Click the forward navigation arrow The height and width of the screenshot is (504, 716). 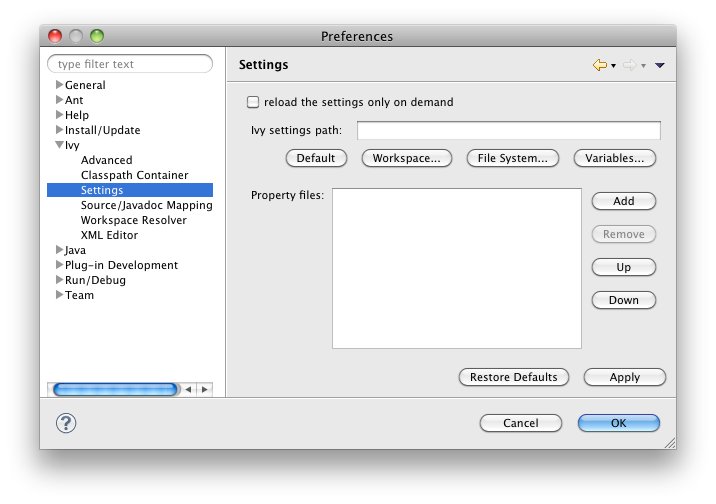(x=629, y=65)
